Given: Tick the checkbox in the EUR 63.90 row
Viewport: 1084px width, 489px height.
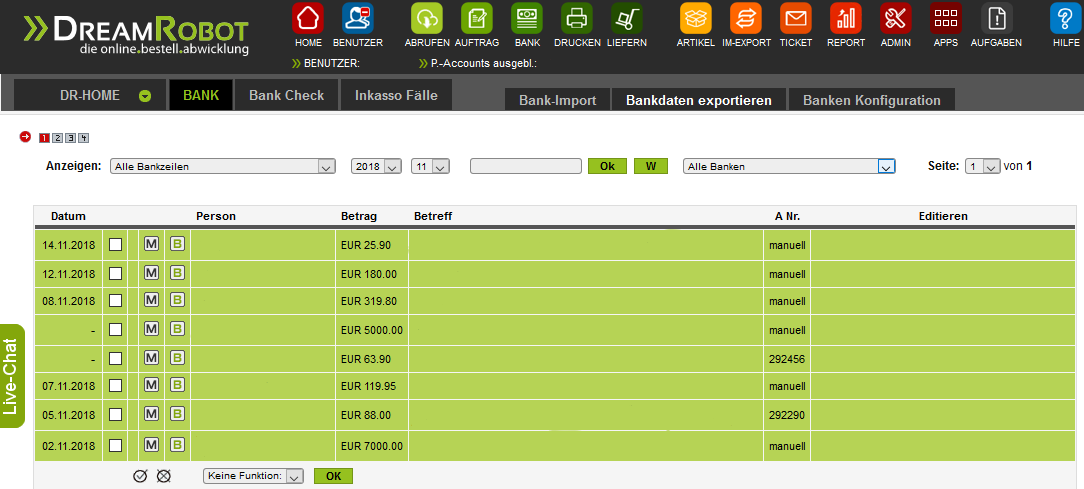Looking at the screenshot, I should [115, 359].
